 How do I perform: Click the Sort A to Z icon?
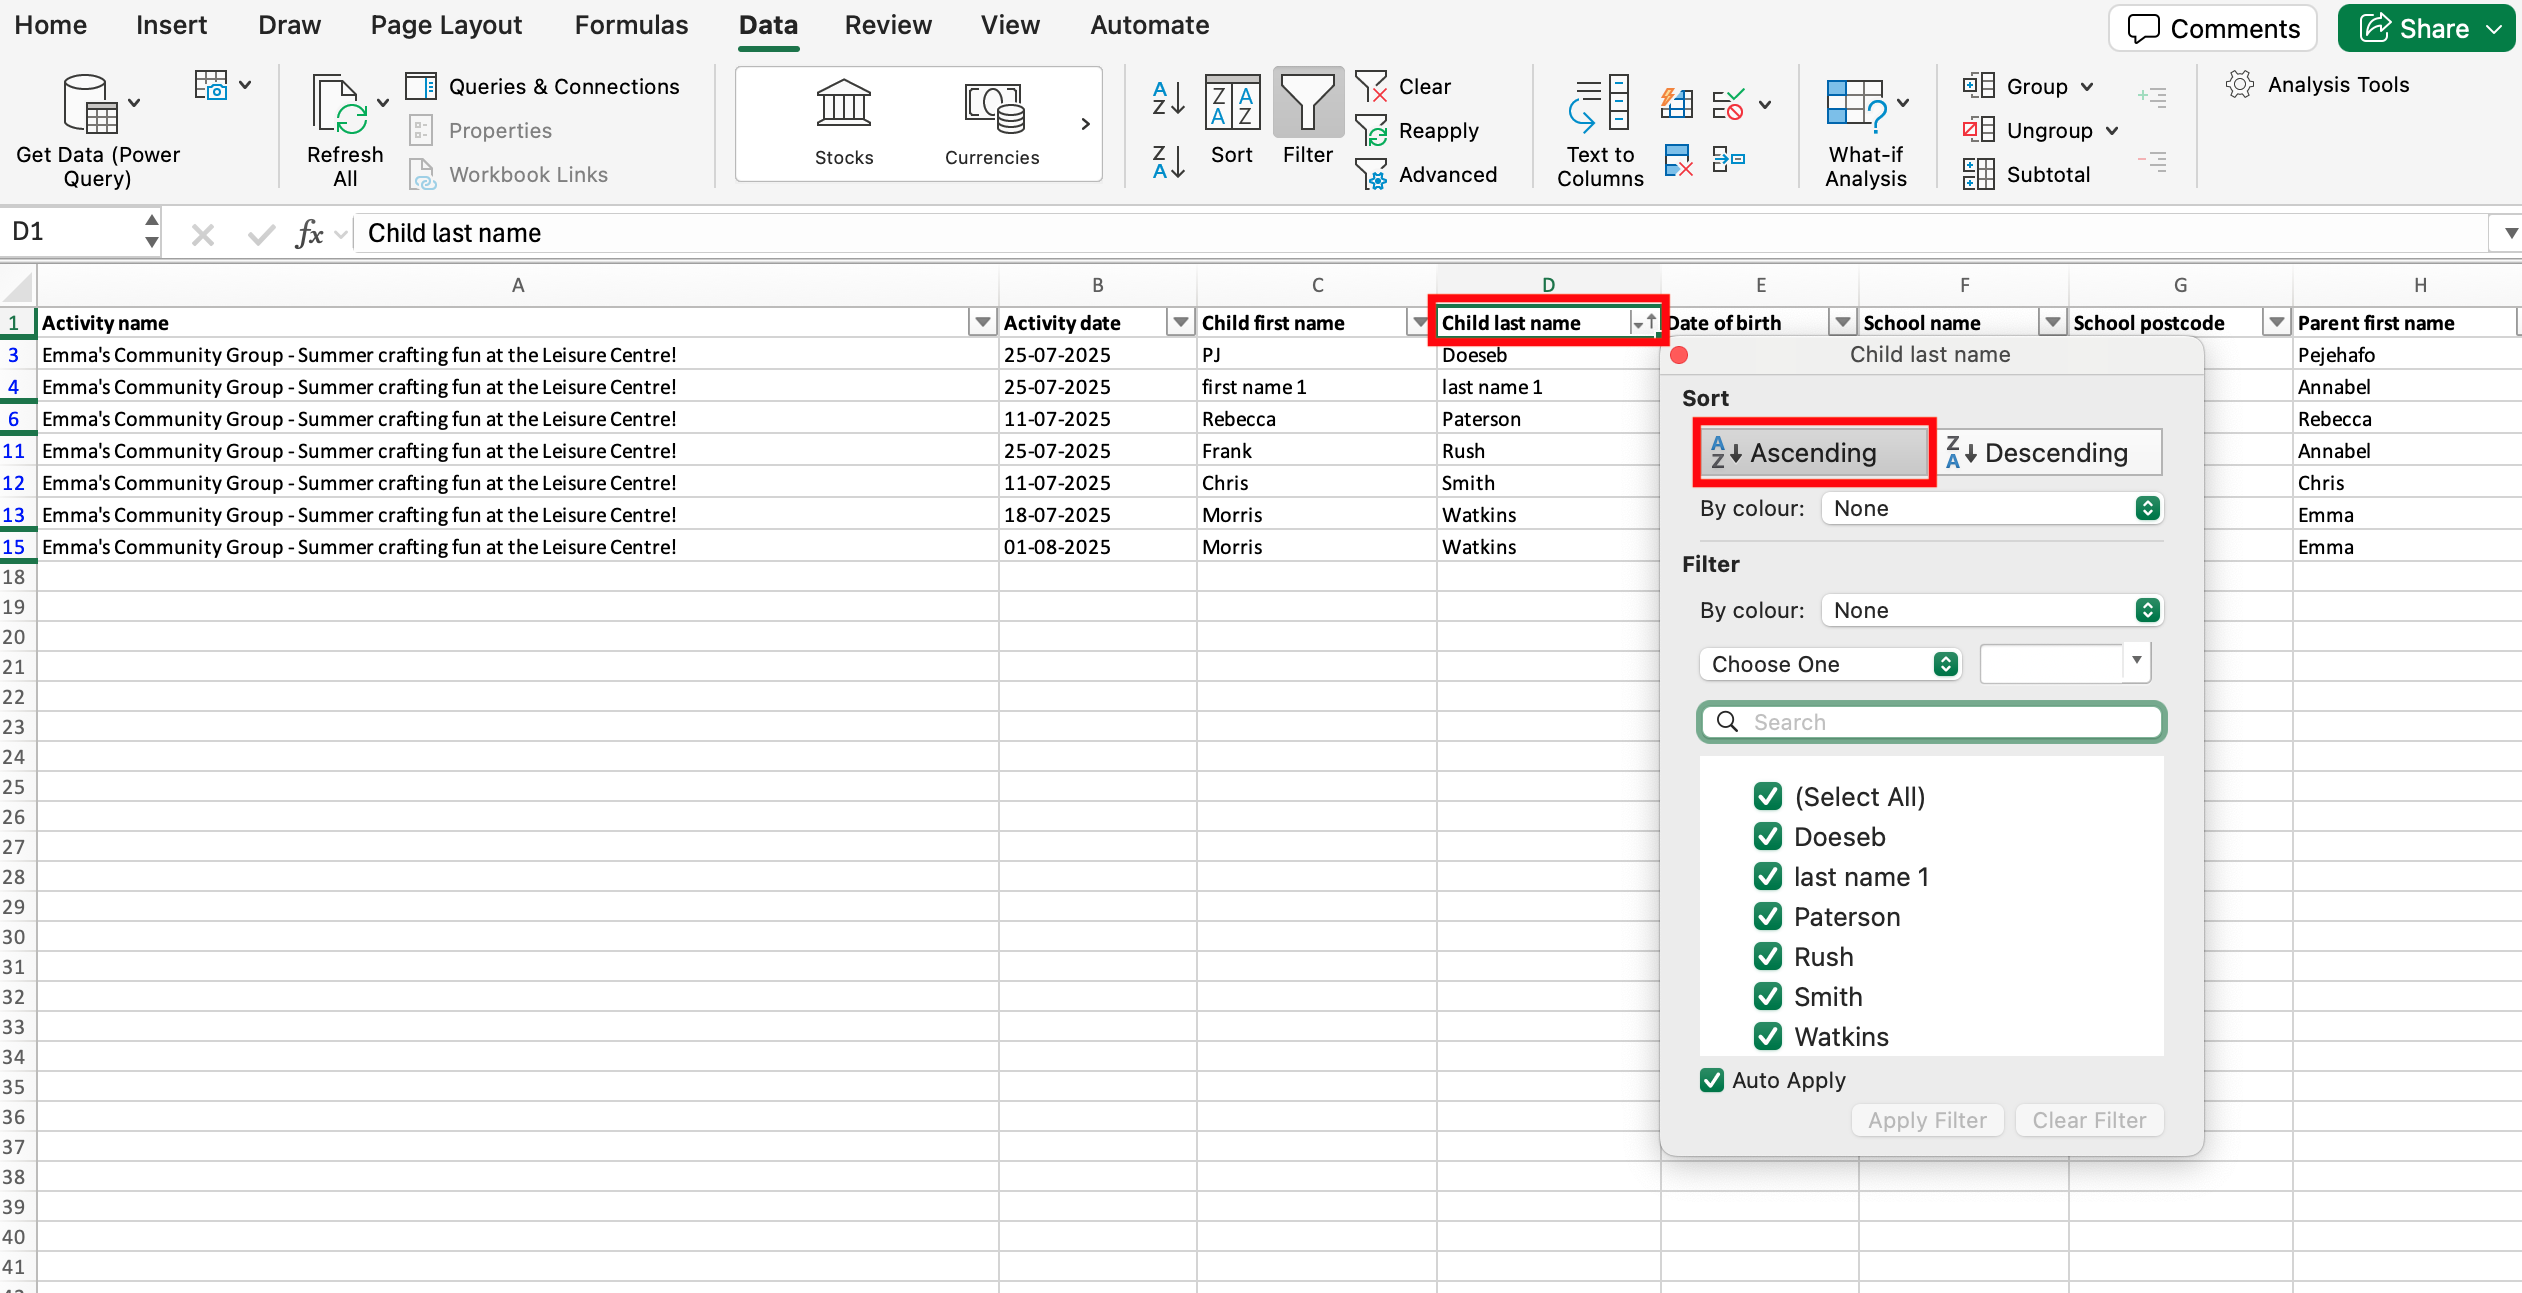(x=1167, y=98)
